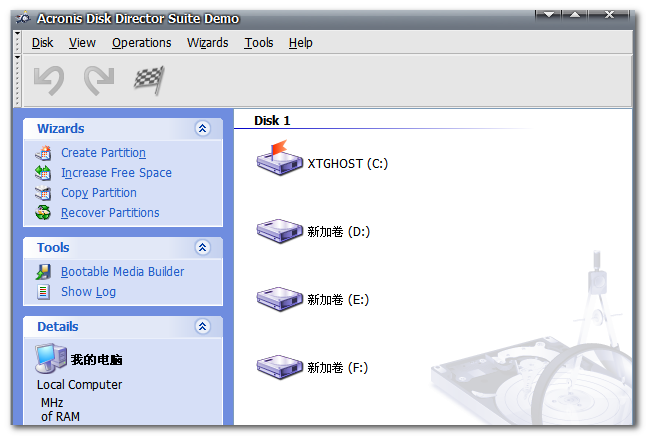Image resolution: width=646 pixels, height=436 pixels.
Task: Open the Help menu
Action: (x=300, y=43)
